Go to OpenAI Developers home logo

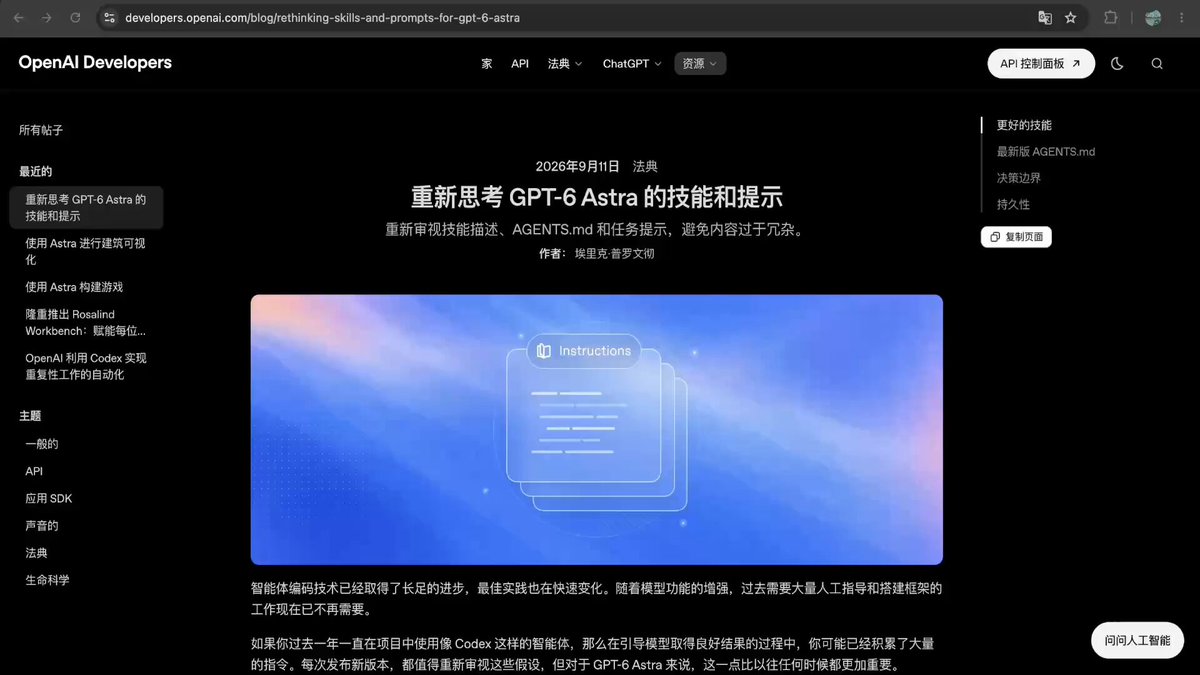tap(95, 63)
